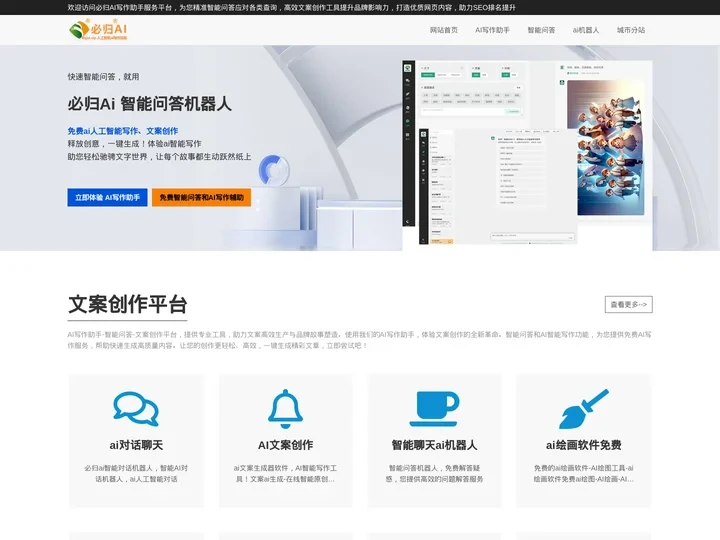Click the description starting 免费的ai绘画软件
The height and width of the screenshot is (540, 720).
[584, 473]
